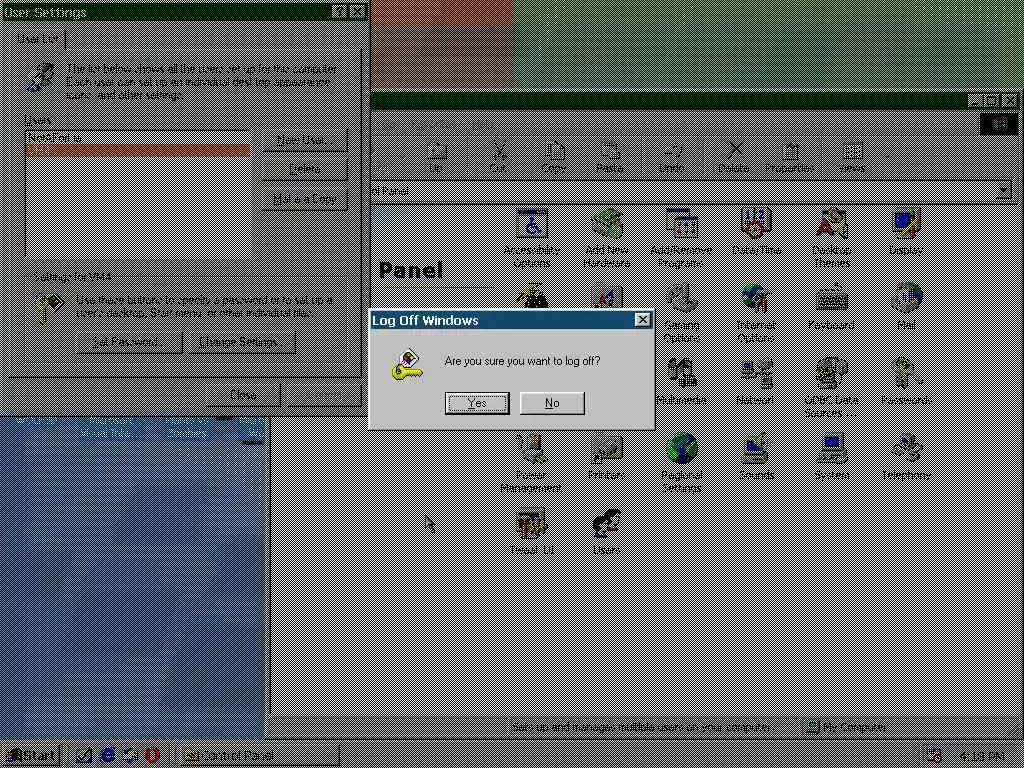Open Network control panel icon
1024x768 pixels.
(x=756, y=382)
